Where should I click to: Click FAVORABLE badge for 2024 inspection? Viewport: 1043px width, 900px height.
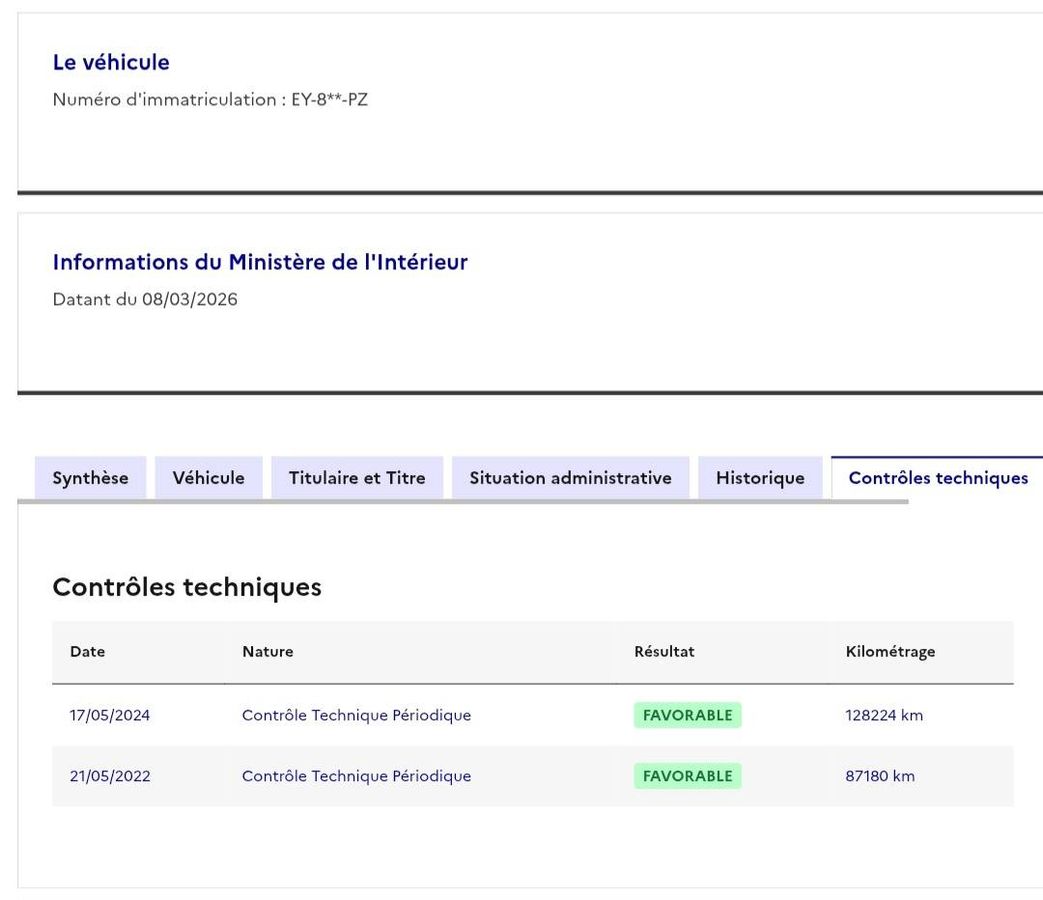click(x=687, y=715)
